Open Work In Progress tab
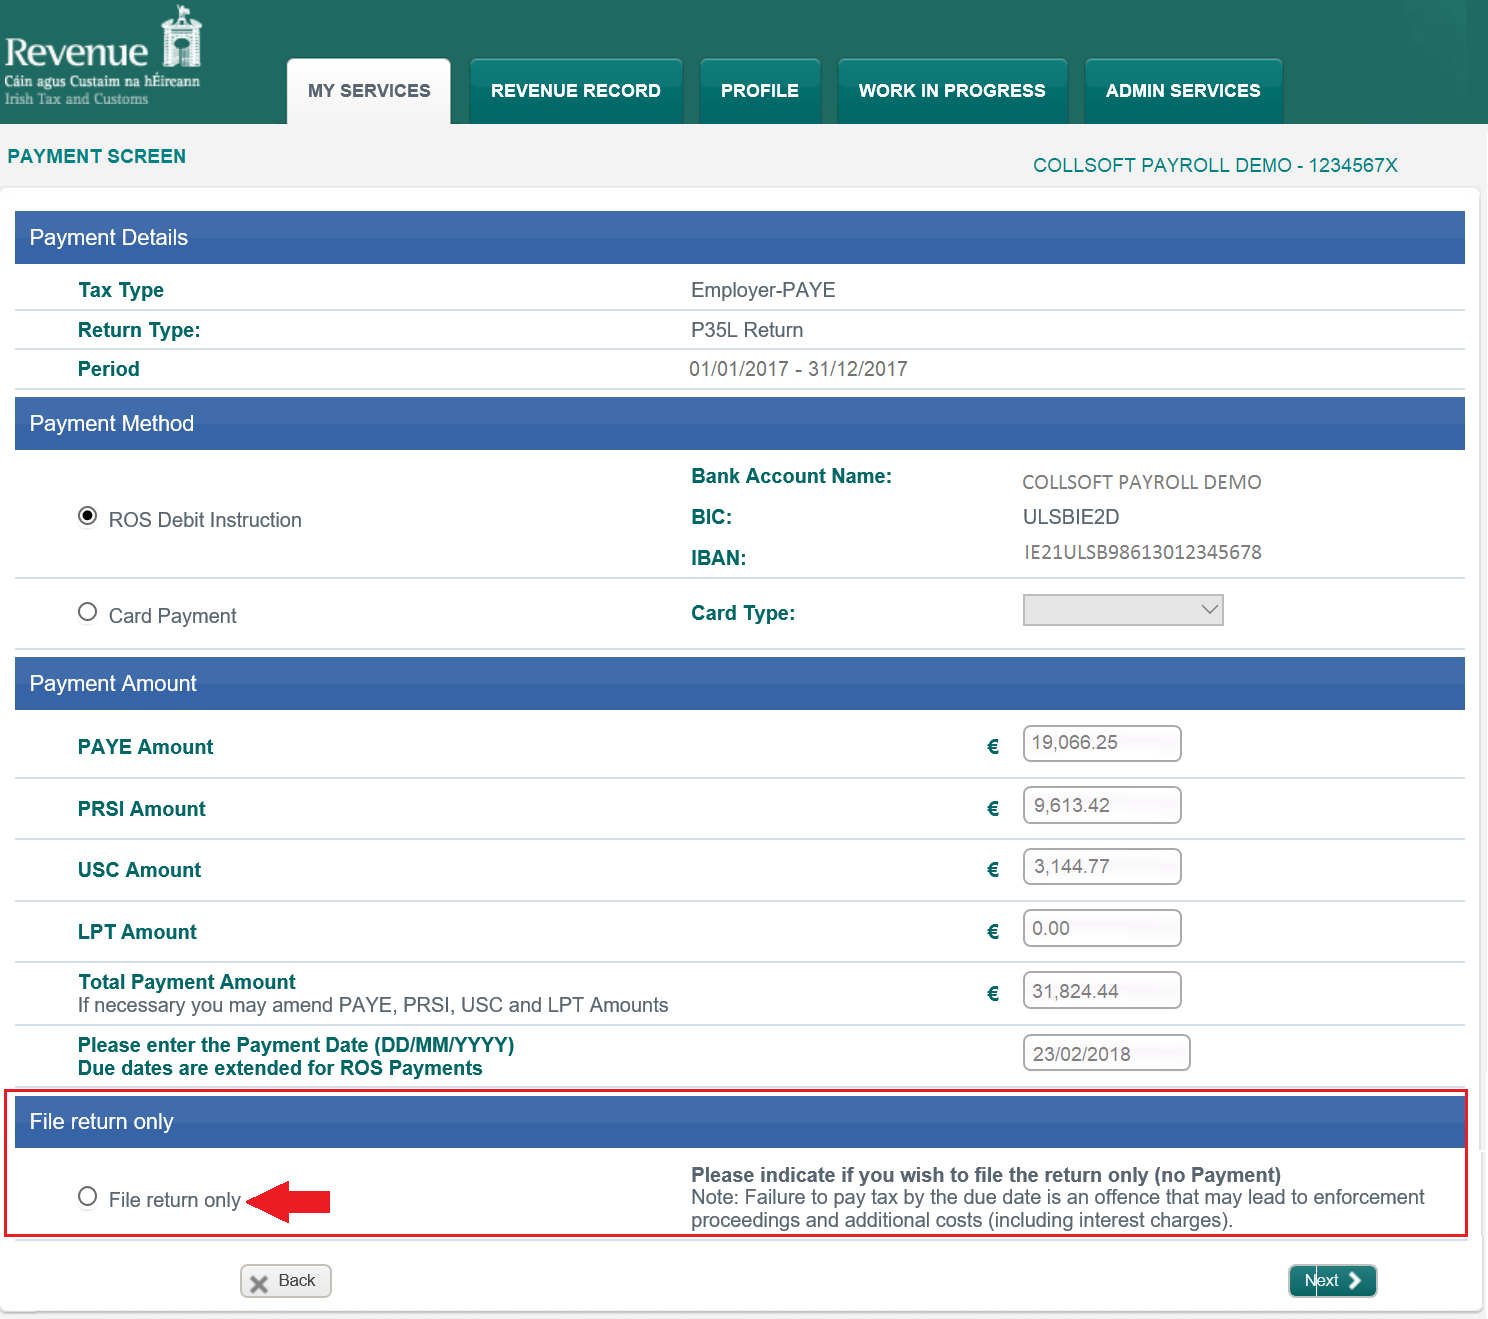 click(x=951, y=91)
